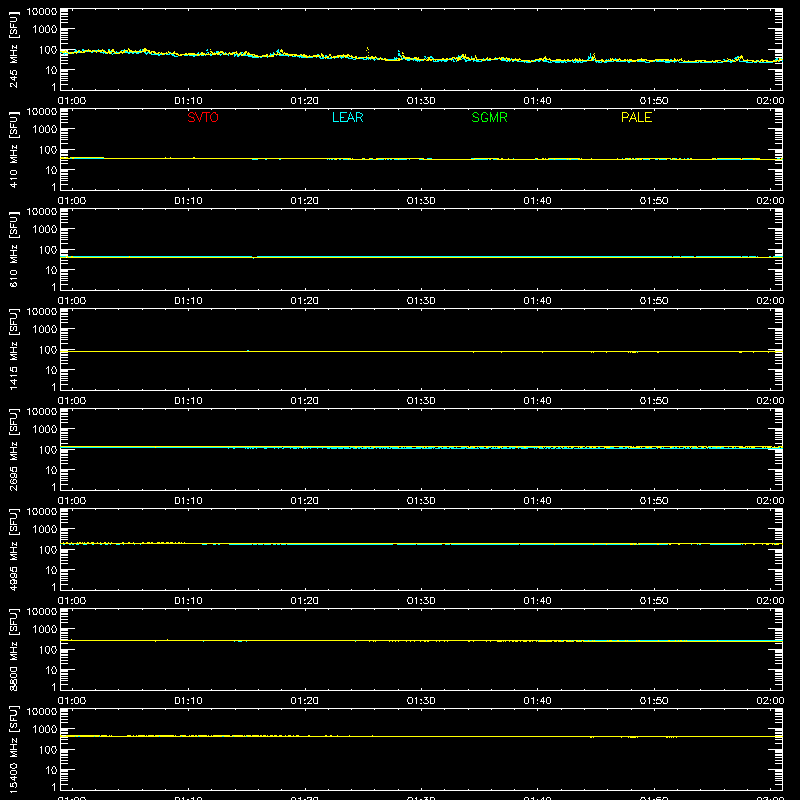Click the 01:10 tick label under 245 MHz panel

(x=188, y=101)
